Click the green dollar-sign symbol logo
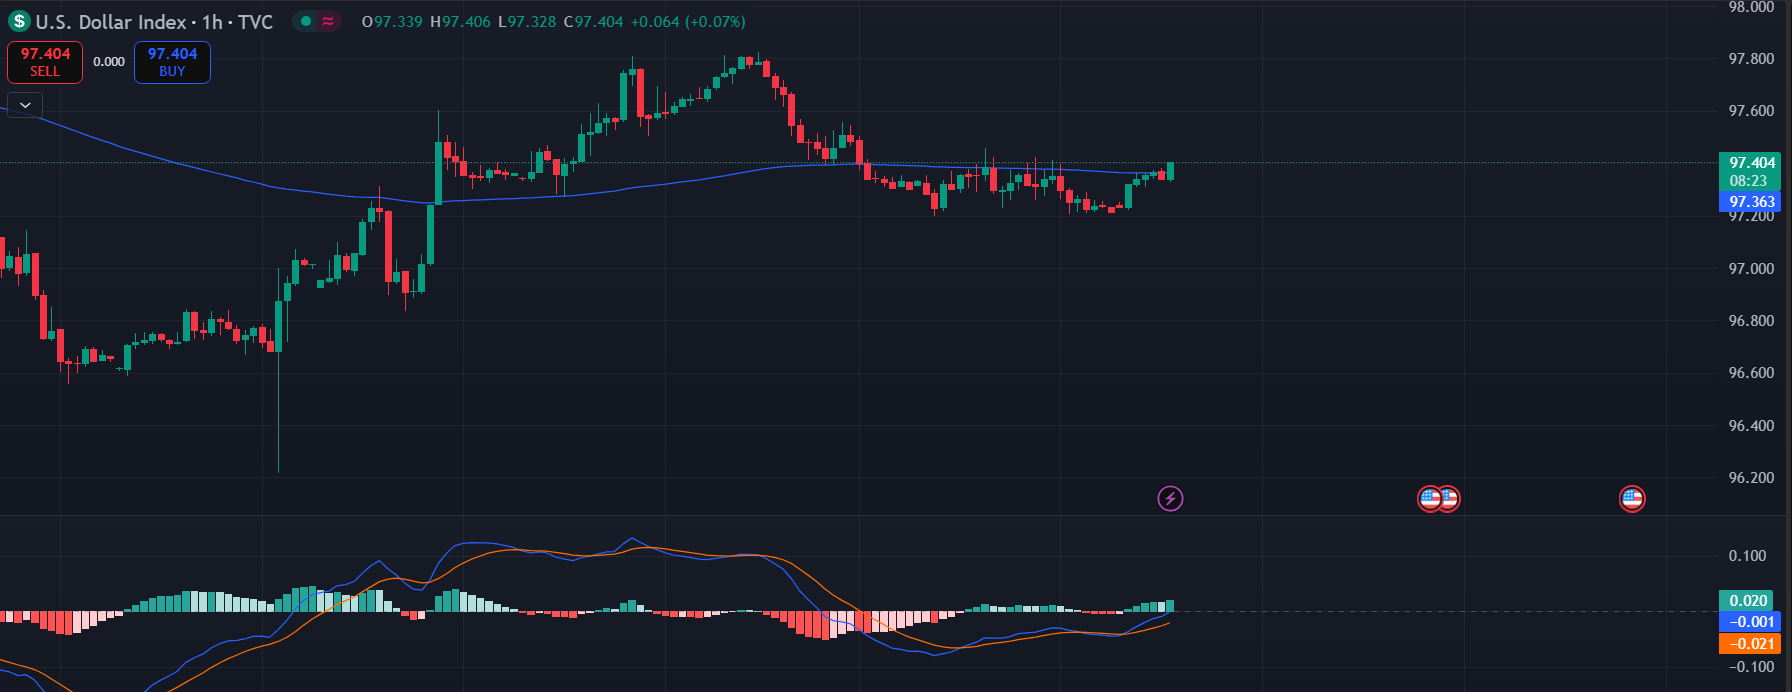 click(19, 21)
